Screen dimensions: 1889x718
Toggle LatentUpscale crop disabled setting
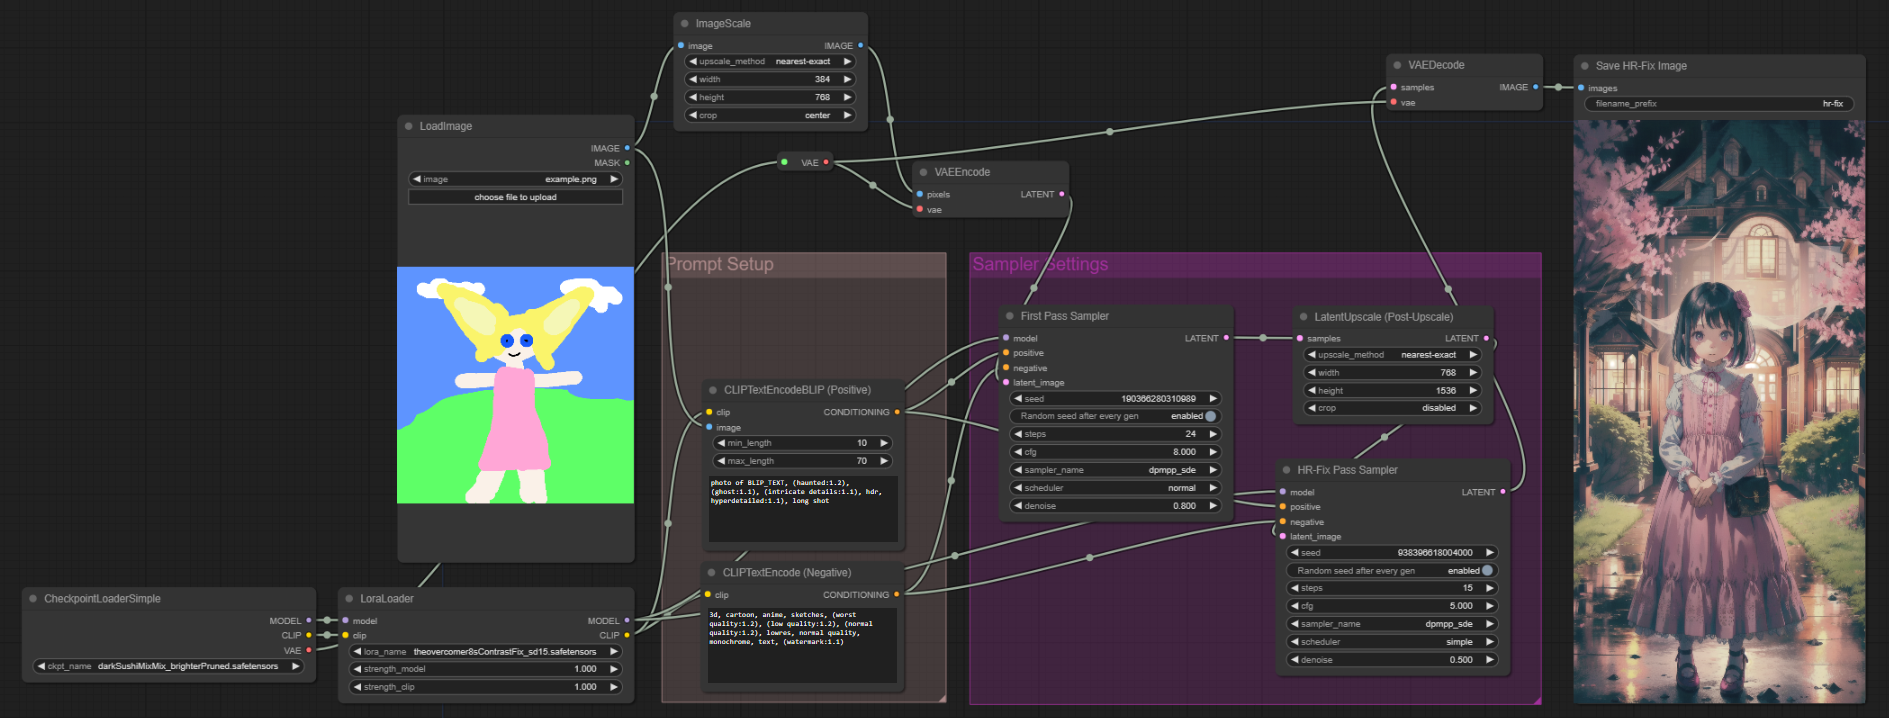[1391, 408]
